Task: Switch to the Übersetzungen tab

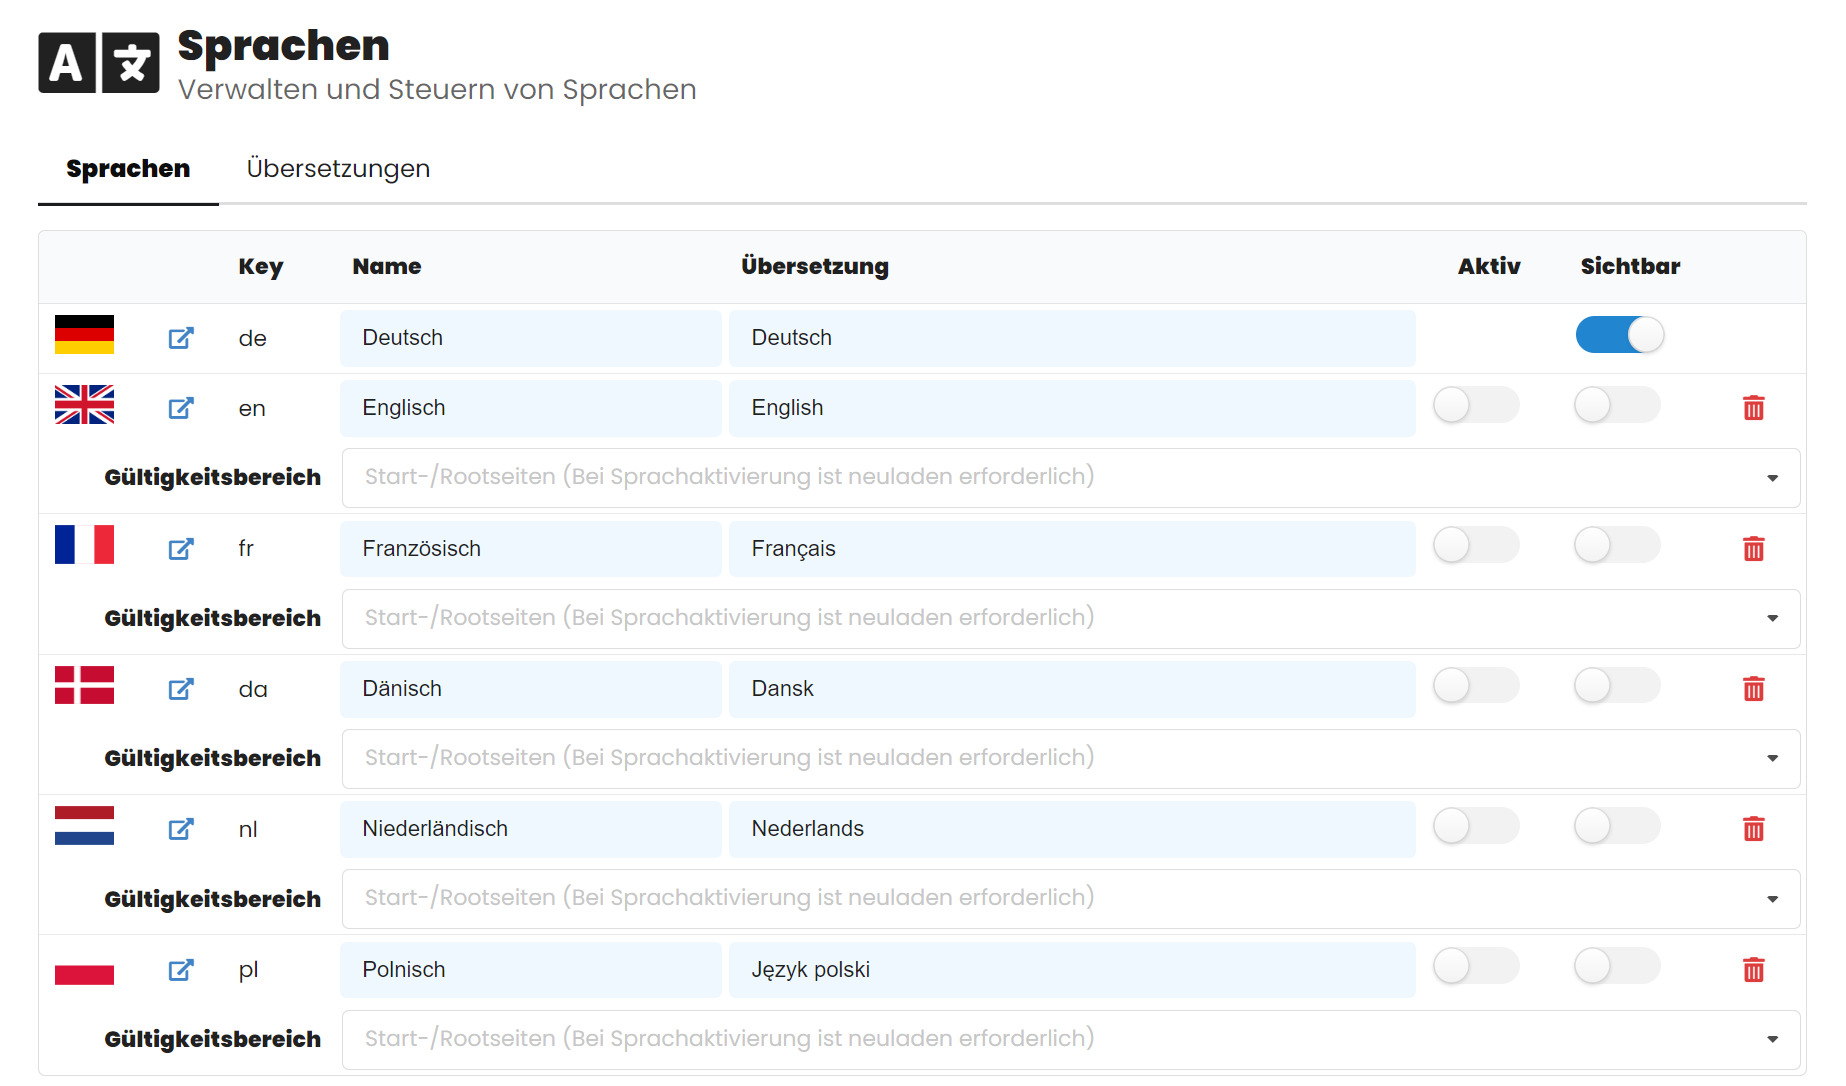Action: [338, 169]
